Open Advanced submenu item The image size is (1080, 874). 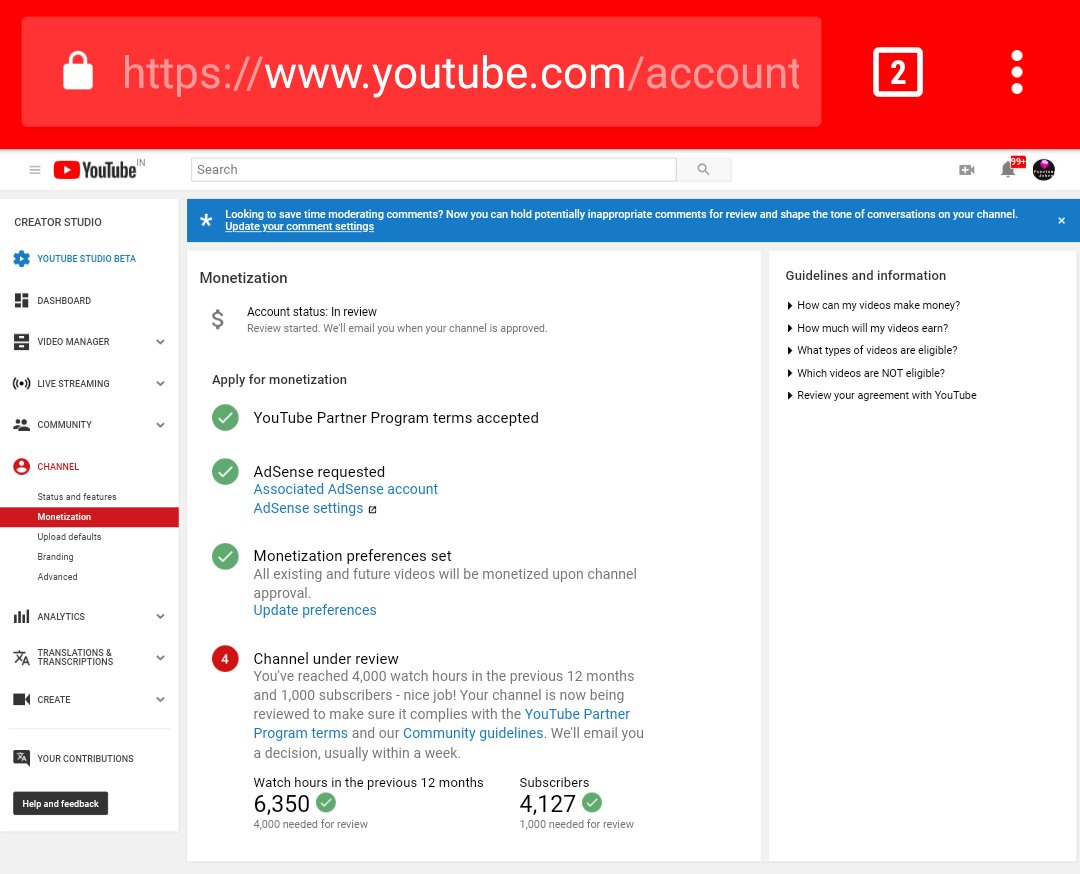click(57, 576)
